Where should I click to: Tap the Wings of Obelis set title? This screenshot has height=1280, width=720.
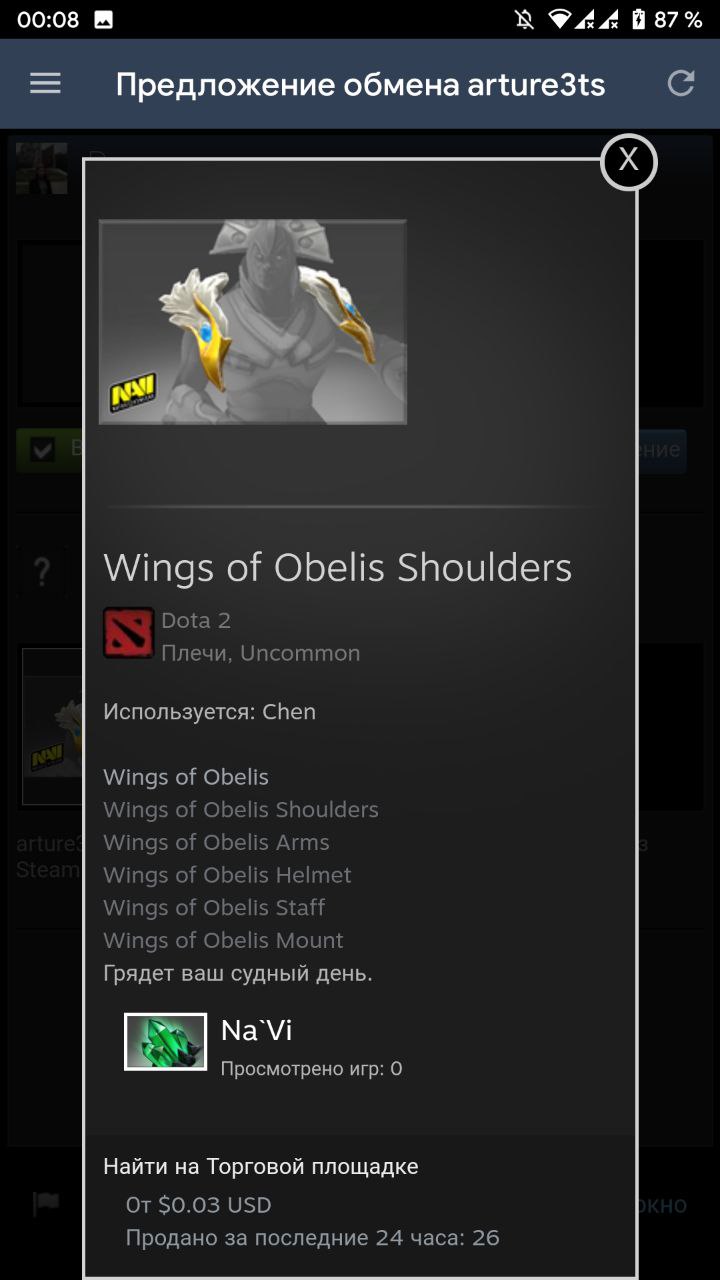pyautogui.click(x=186, y=777)
